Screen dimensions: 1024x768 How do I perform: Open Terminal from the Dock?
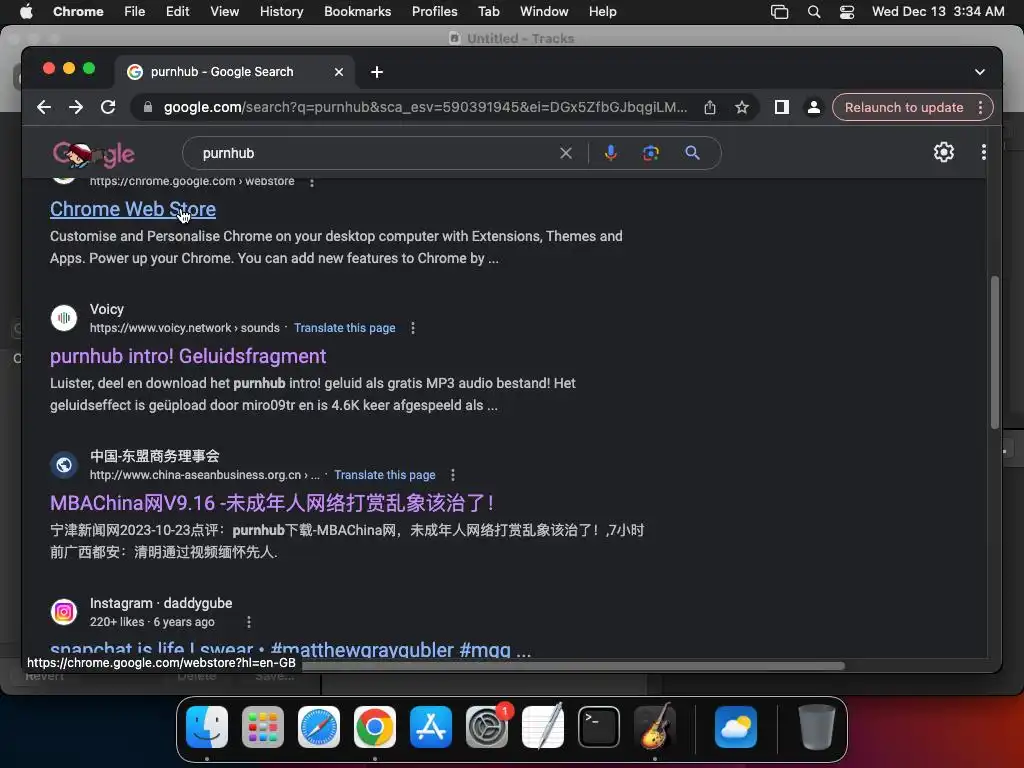tap(598, 727)
